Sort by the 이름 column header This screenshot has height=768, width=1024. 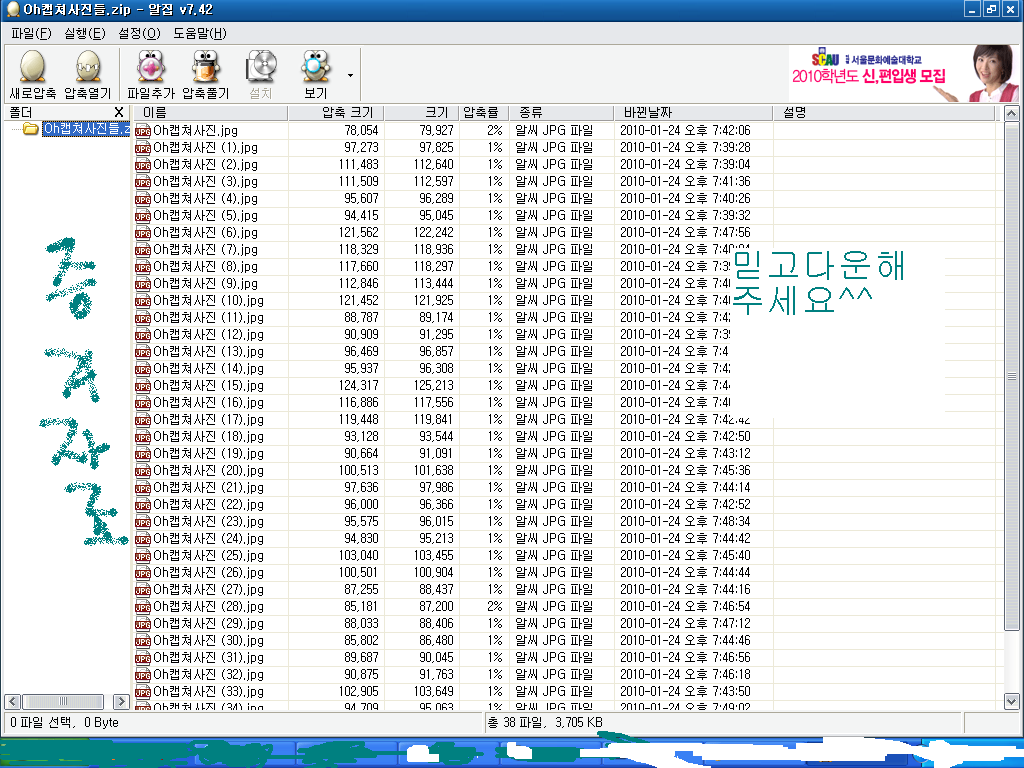point(210,112)
